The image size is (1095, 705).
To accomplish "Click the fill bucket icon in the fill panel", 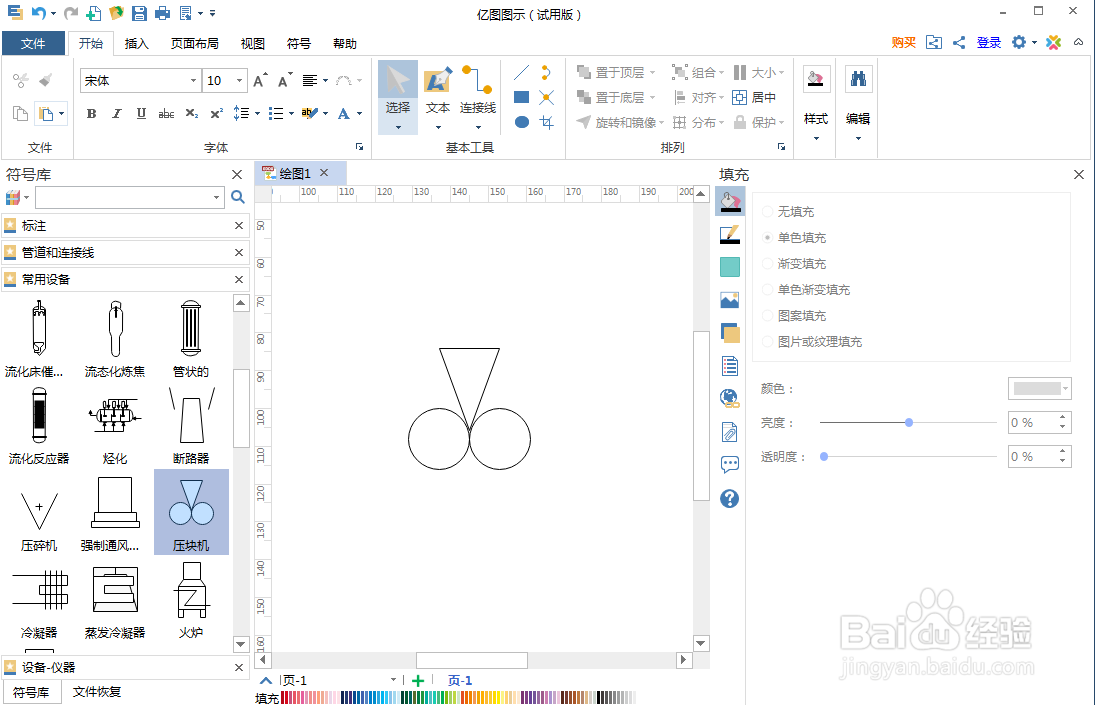I will (729, 201).
